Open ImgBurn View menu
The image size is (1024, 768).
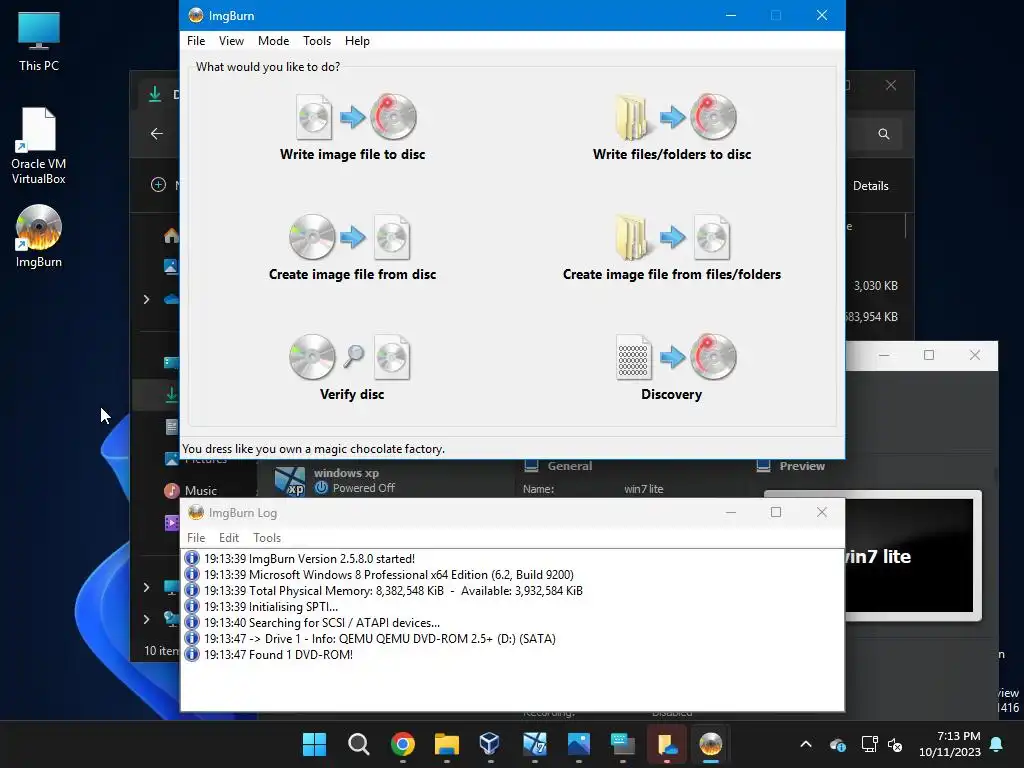(x=231, y=40)
